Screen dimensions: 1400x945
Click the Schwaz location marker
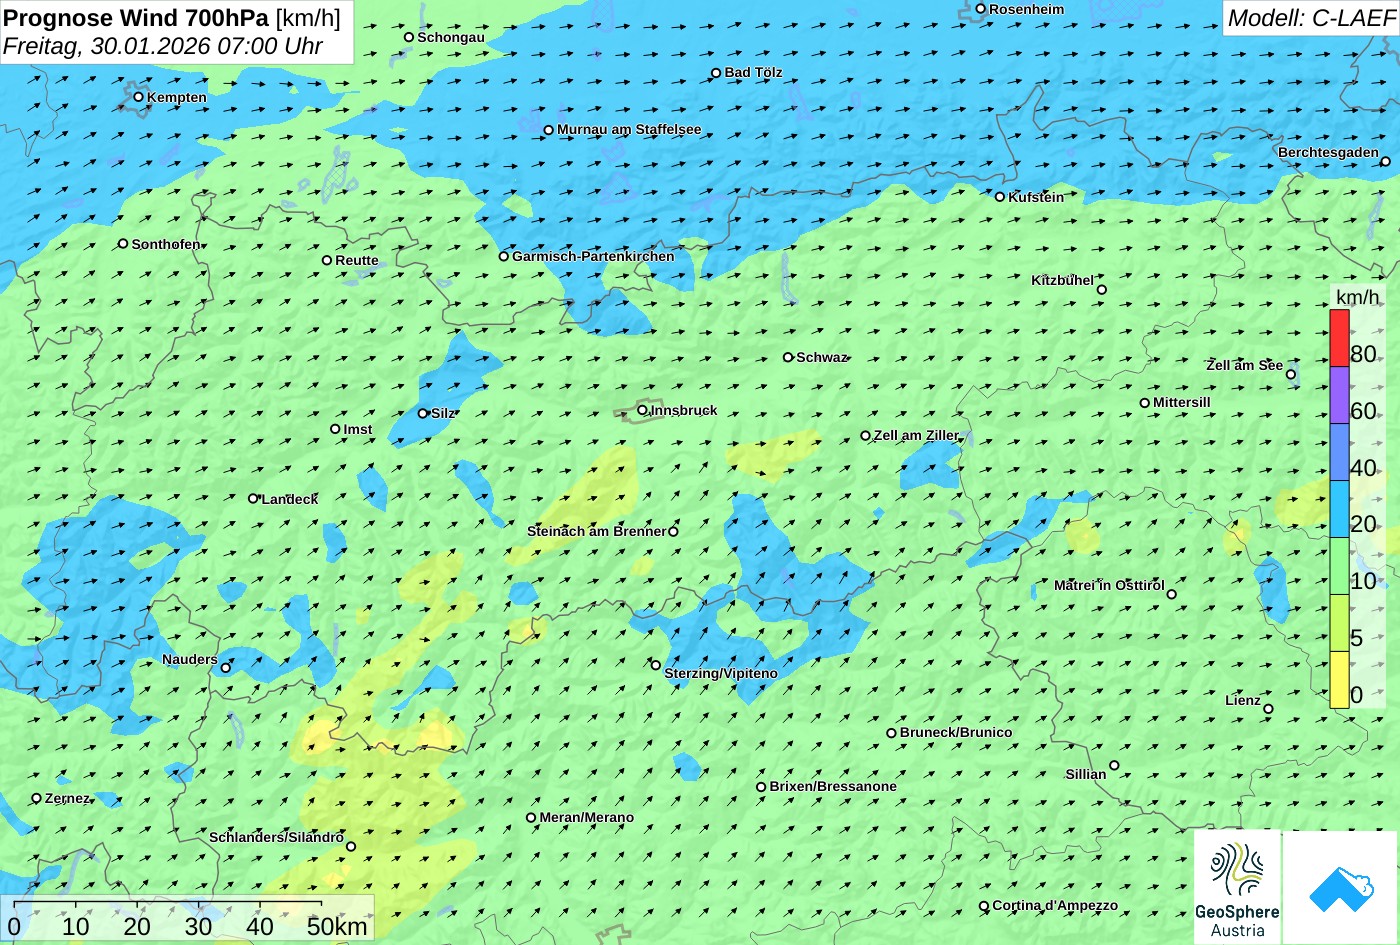(x=788, y=357)
